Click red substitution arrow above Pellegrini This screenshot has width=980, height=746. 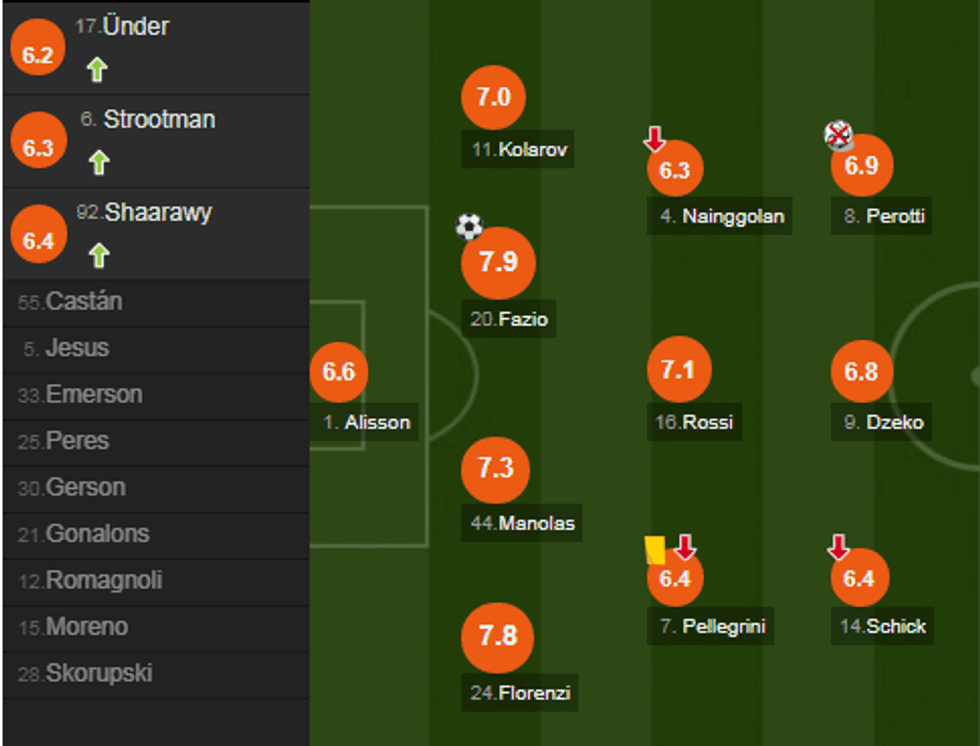pos(685,547)
